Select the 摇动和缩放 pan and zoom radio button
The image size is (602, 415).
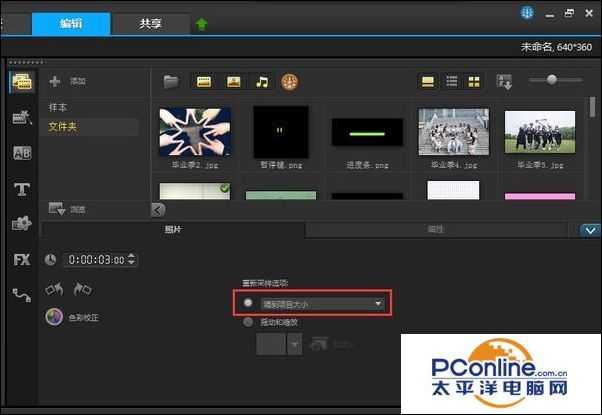tap(248, 322)
